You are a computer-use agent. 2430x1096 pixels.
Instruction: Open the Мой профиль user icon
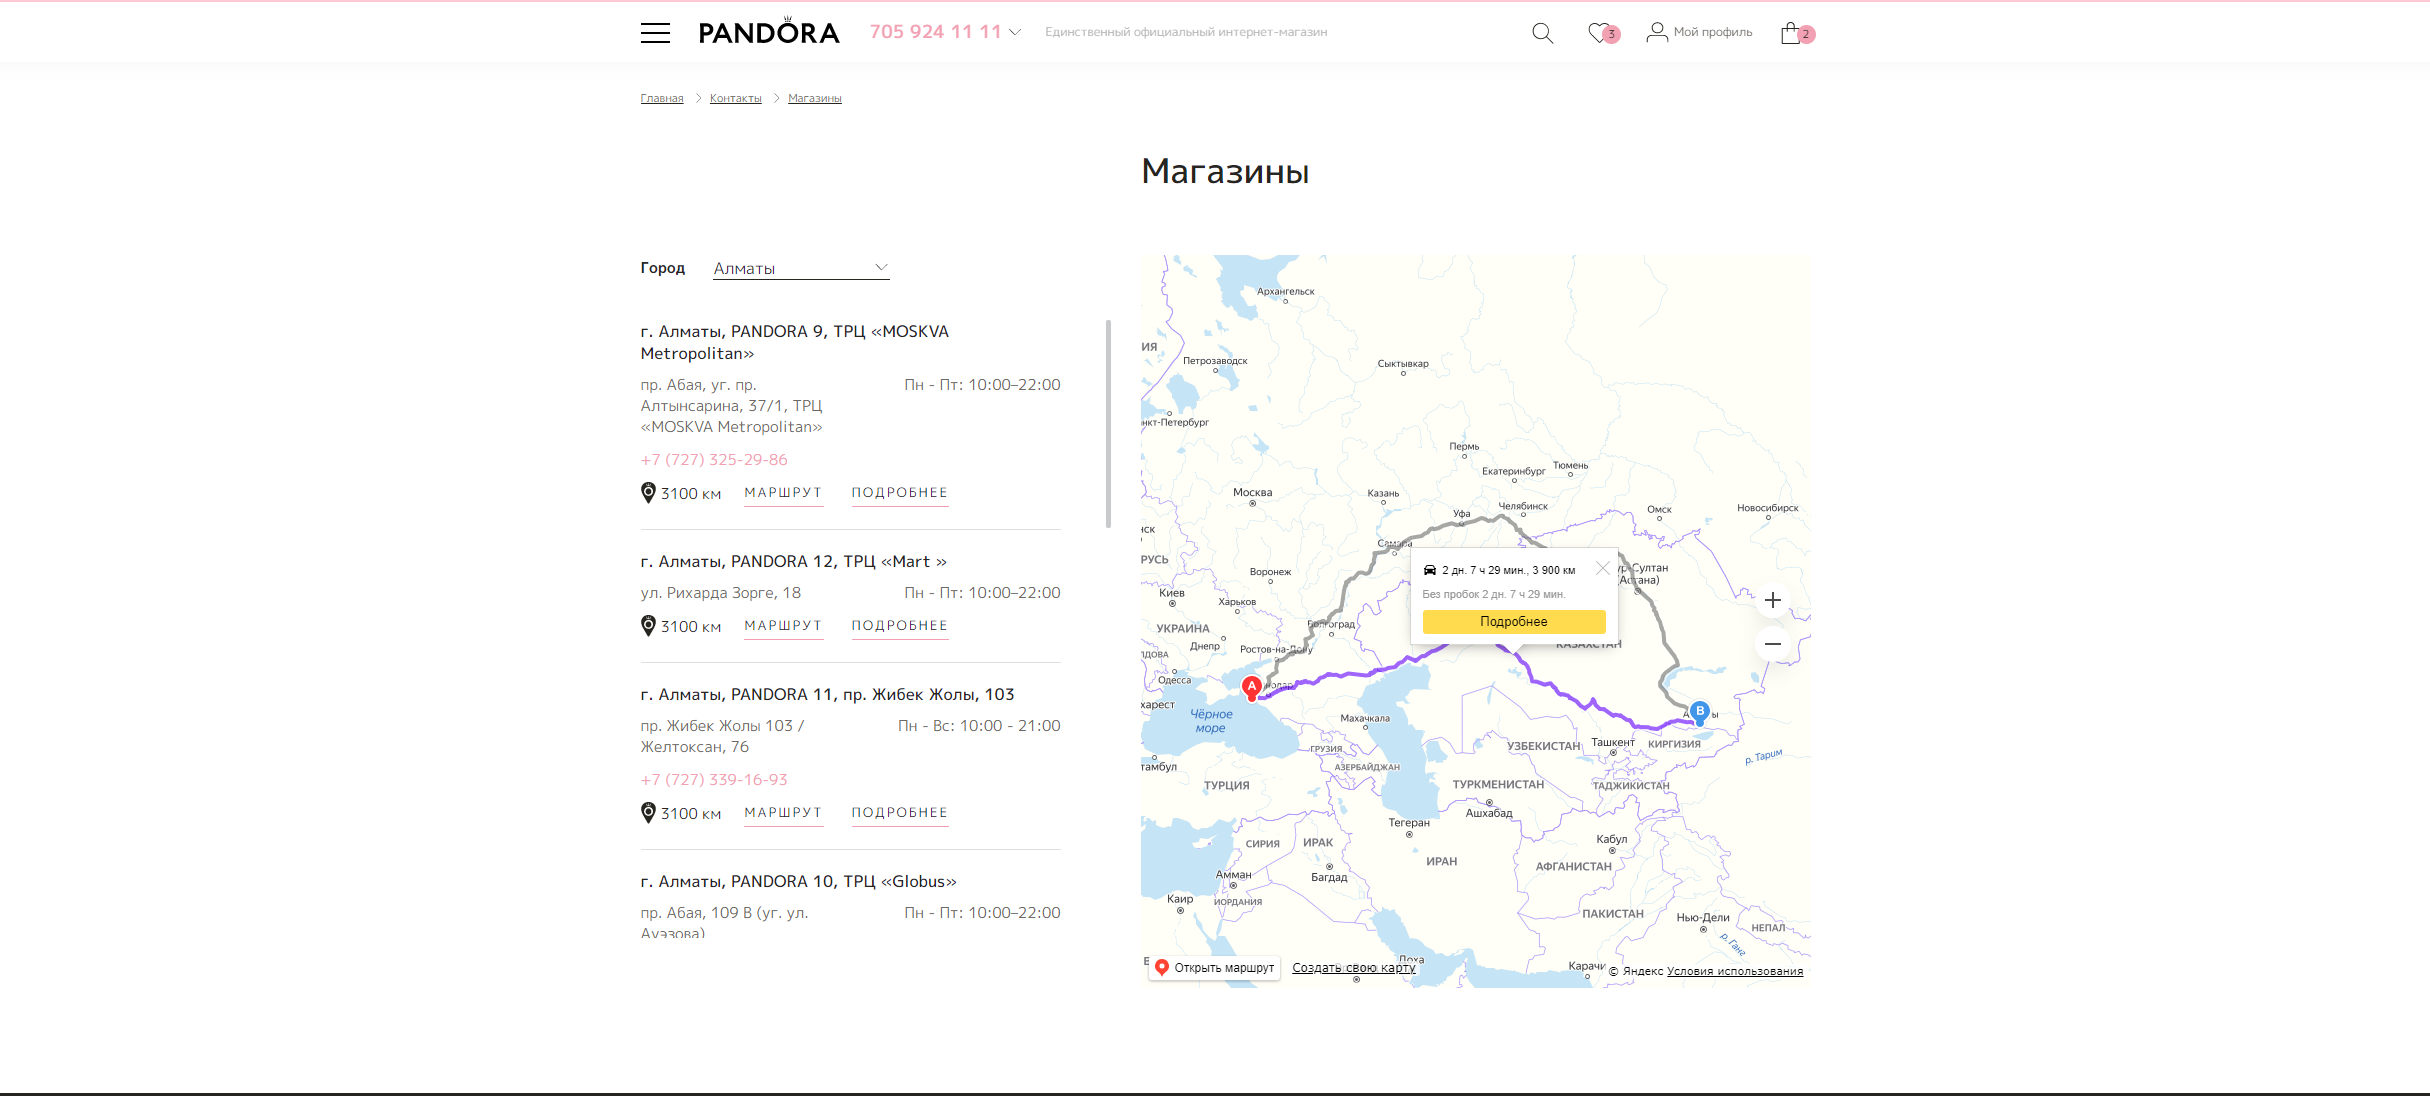click(1657, 32)
